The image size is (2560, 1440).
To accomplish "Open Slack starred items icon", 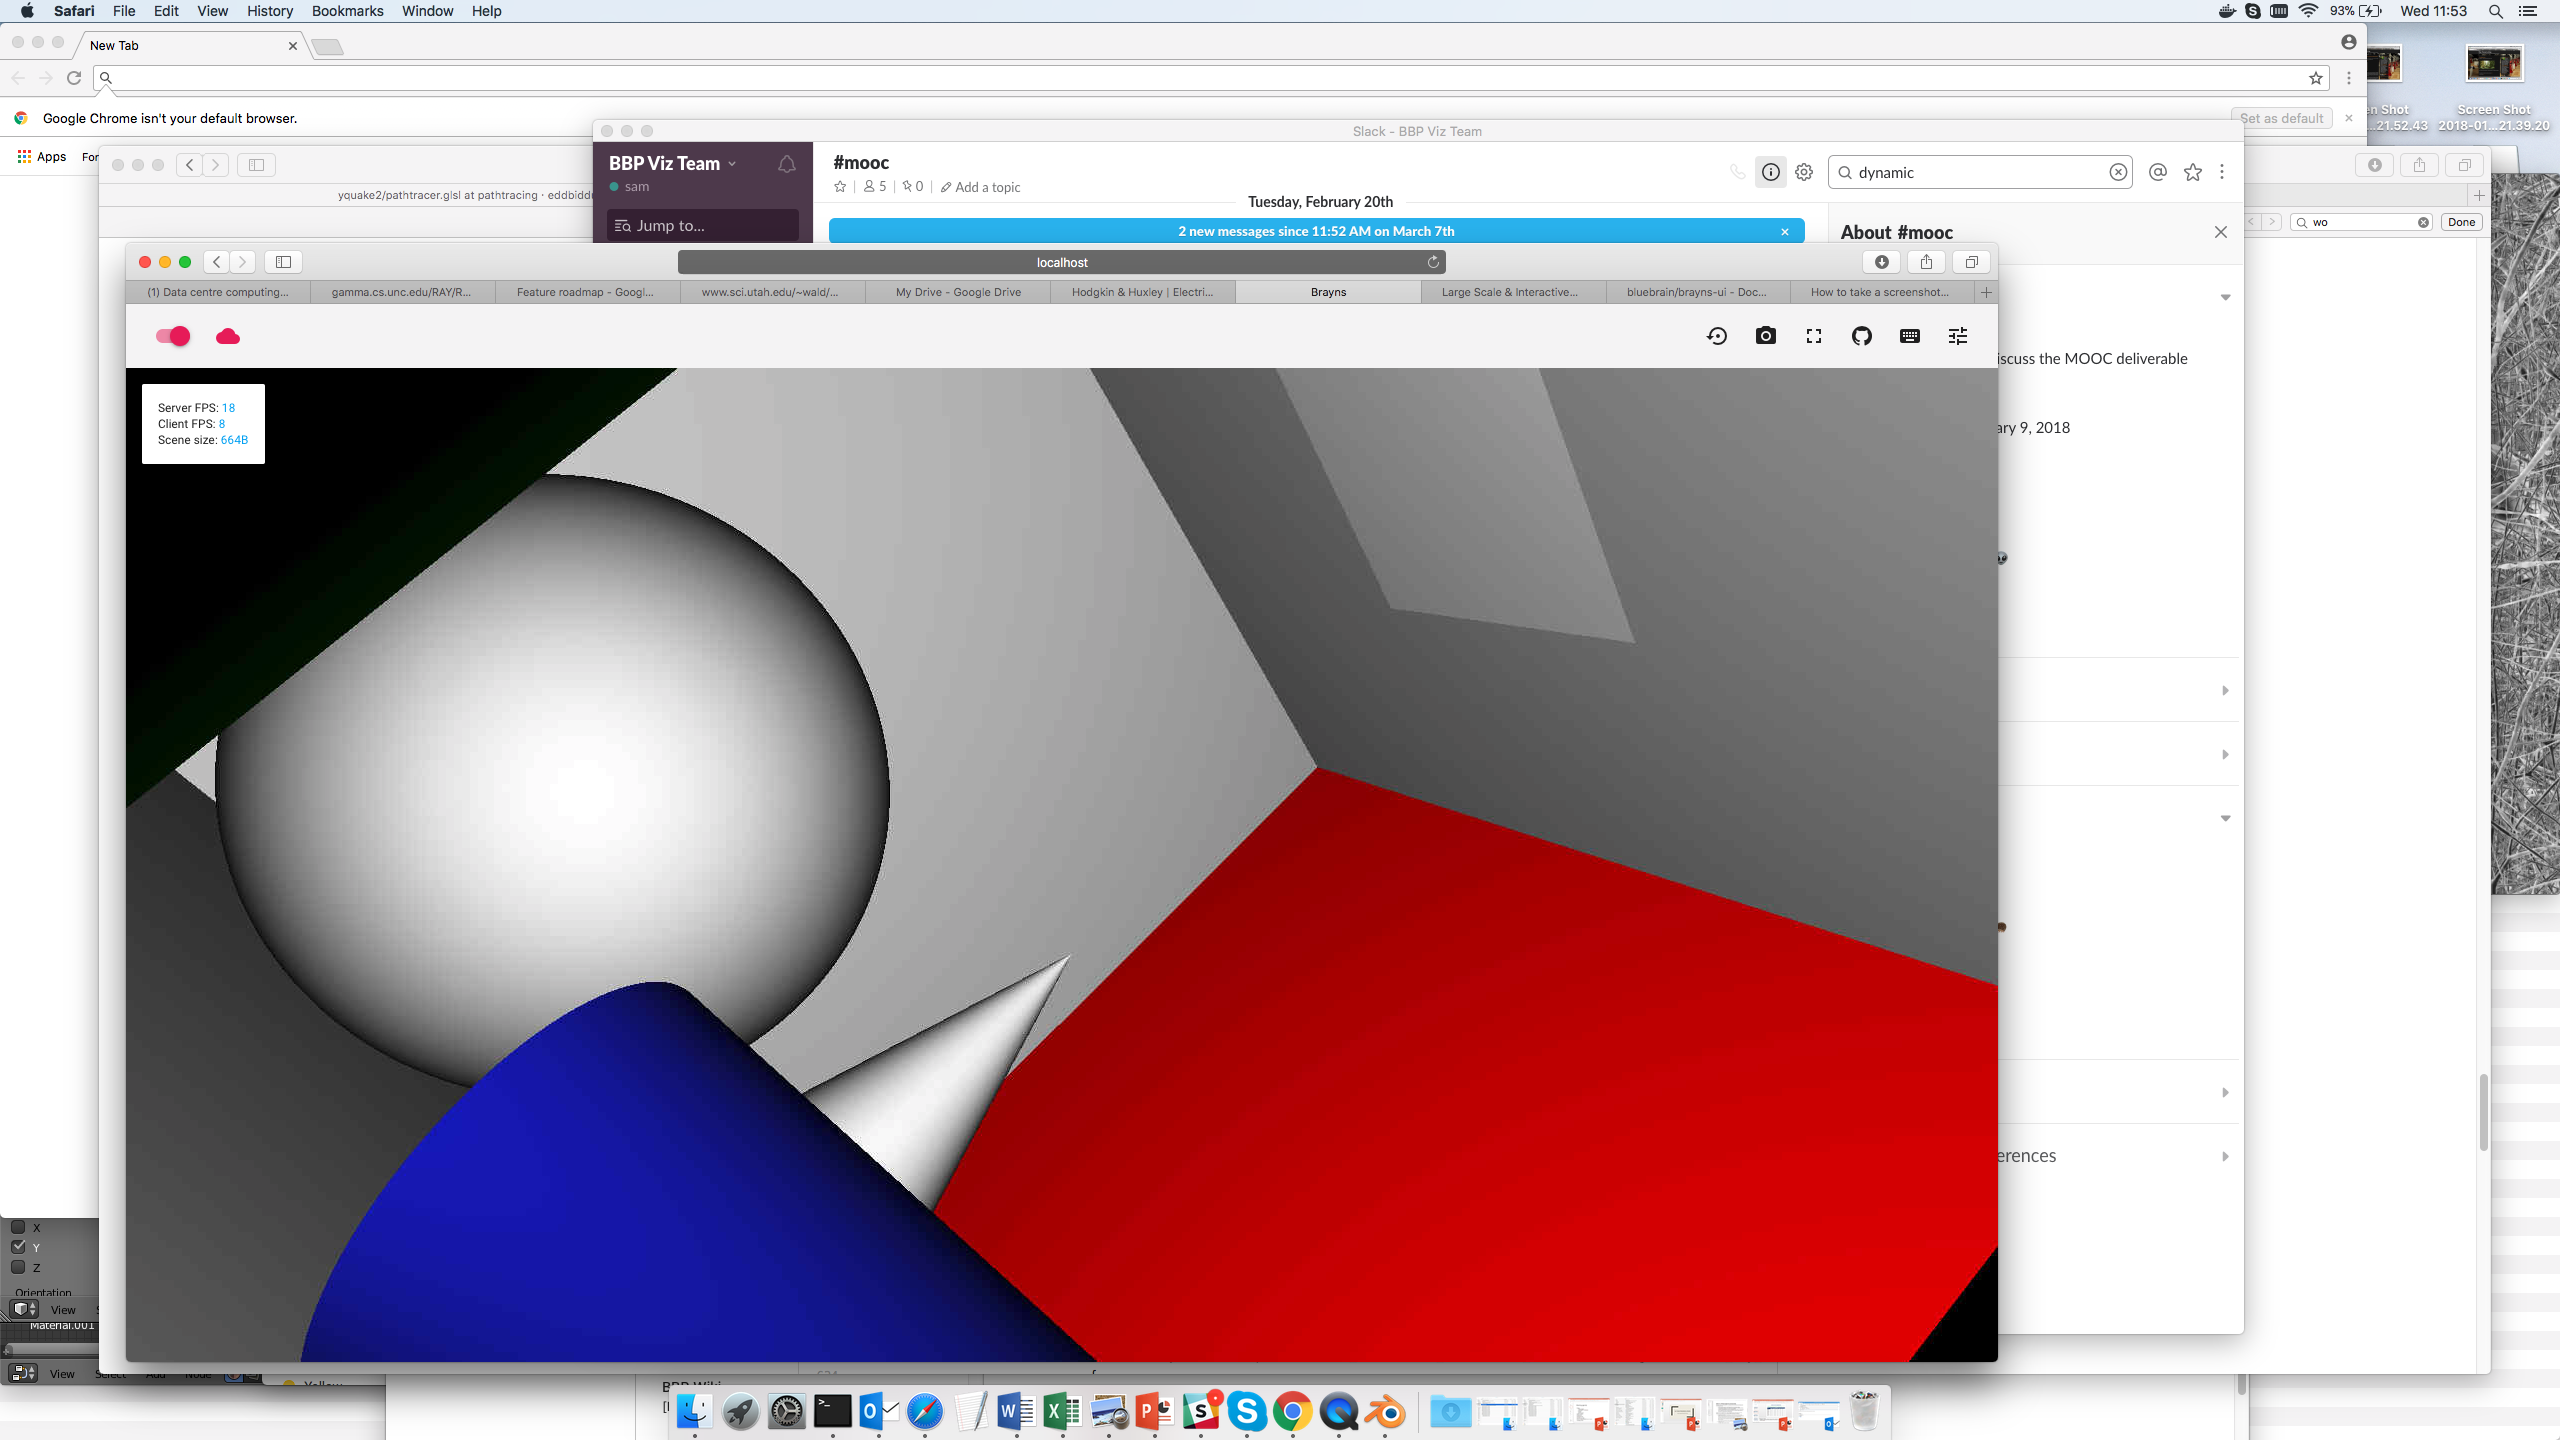I will point(2193,172).
